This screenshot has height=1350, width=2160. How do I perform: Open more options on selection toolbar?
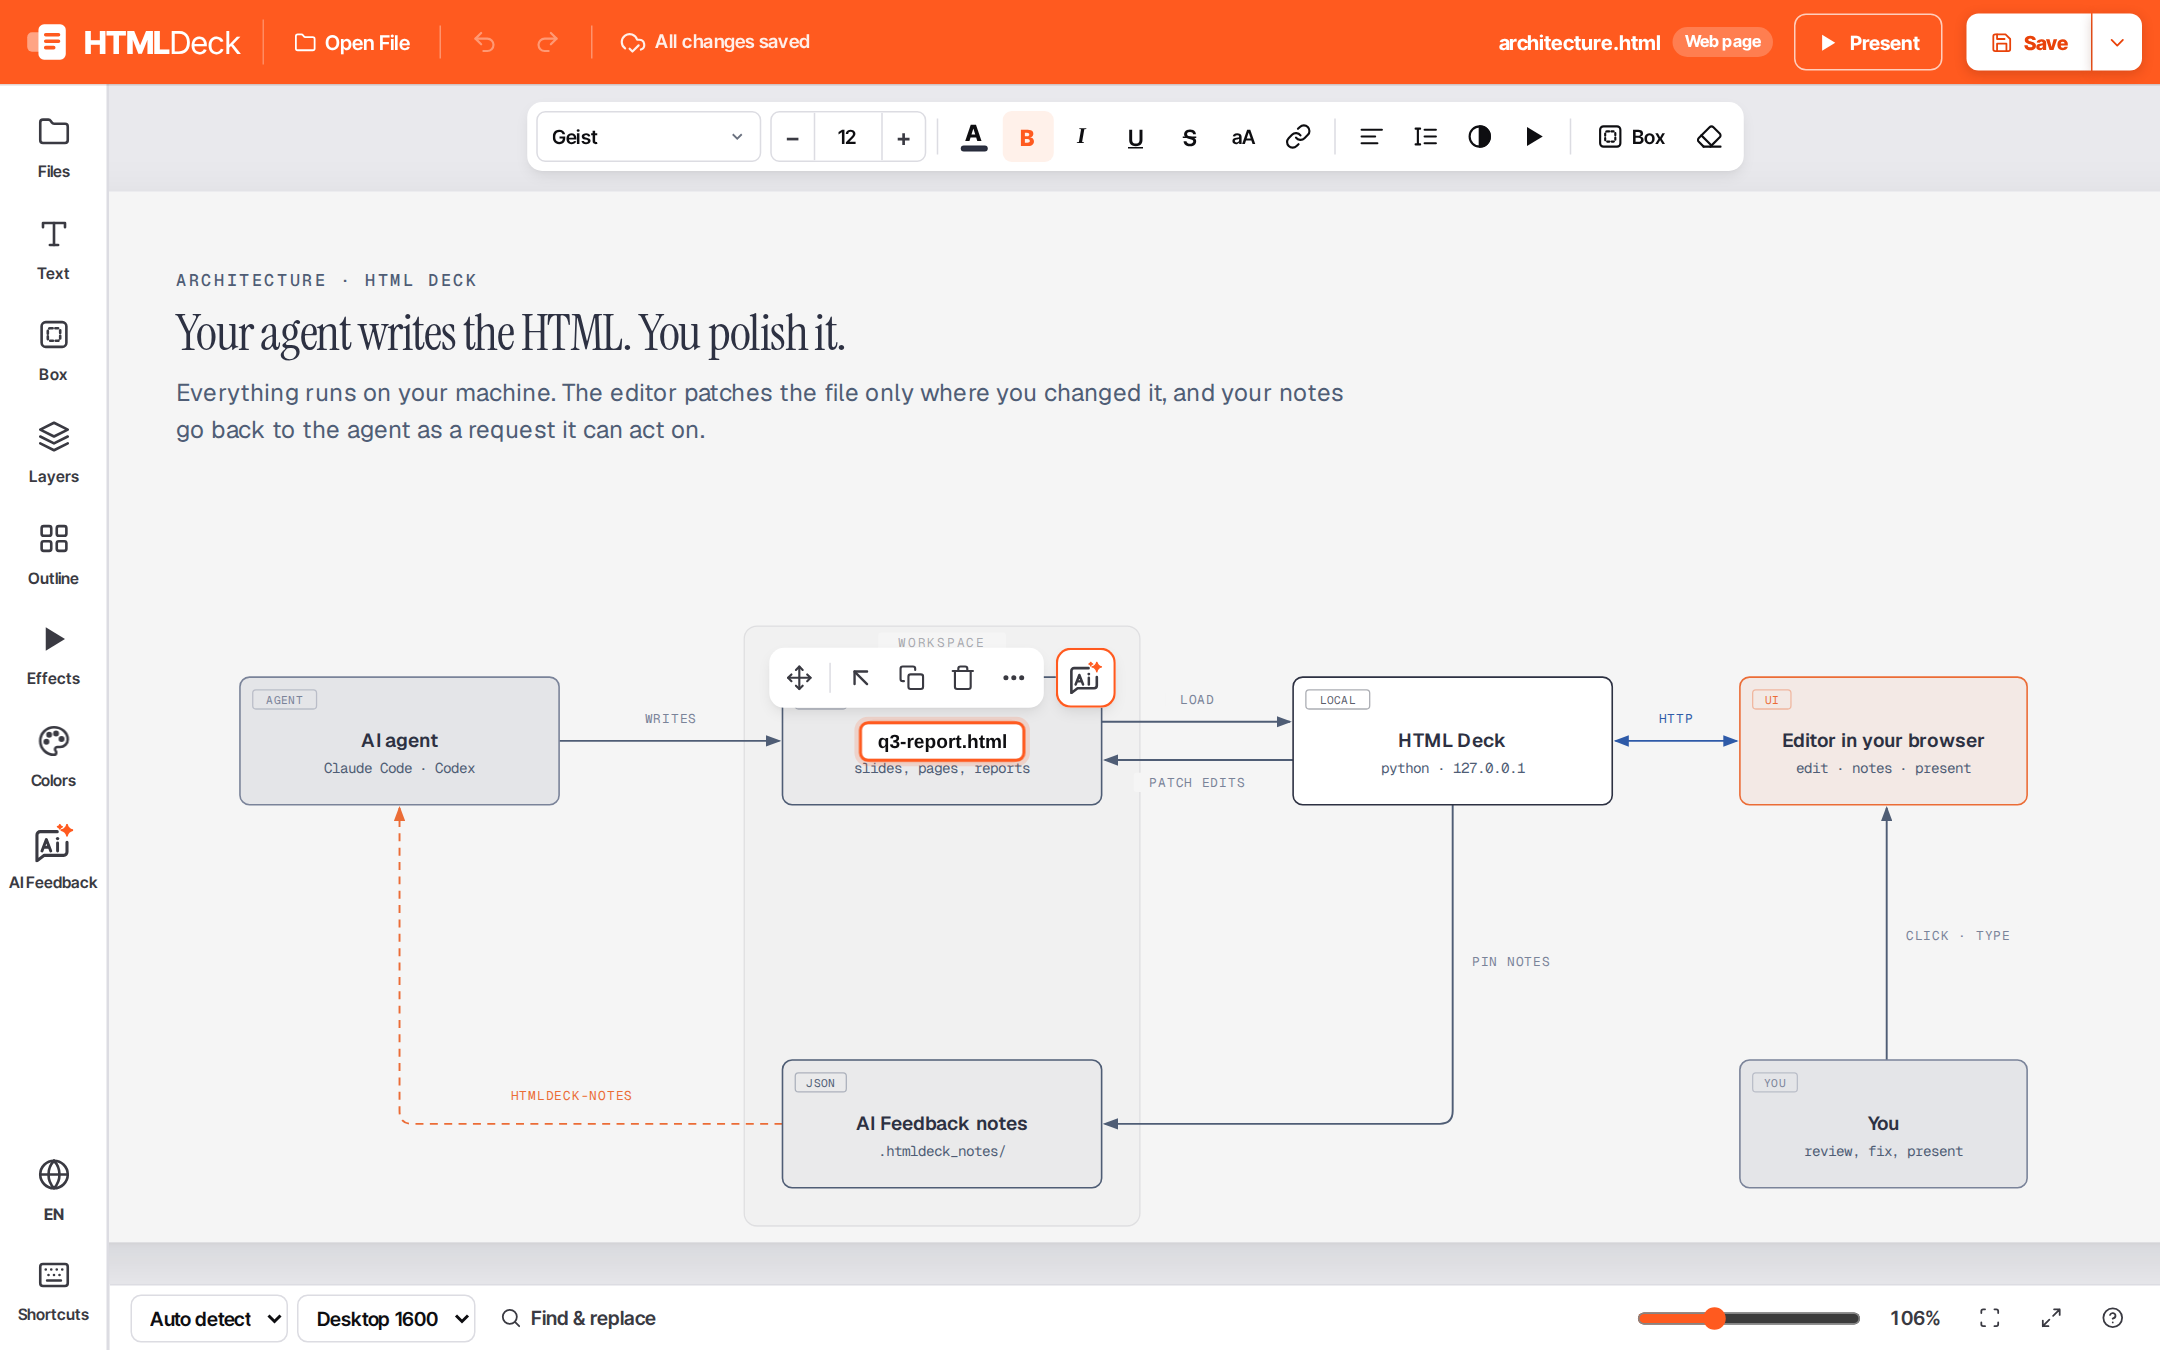coord(1013,678)
